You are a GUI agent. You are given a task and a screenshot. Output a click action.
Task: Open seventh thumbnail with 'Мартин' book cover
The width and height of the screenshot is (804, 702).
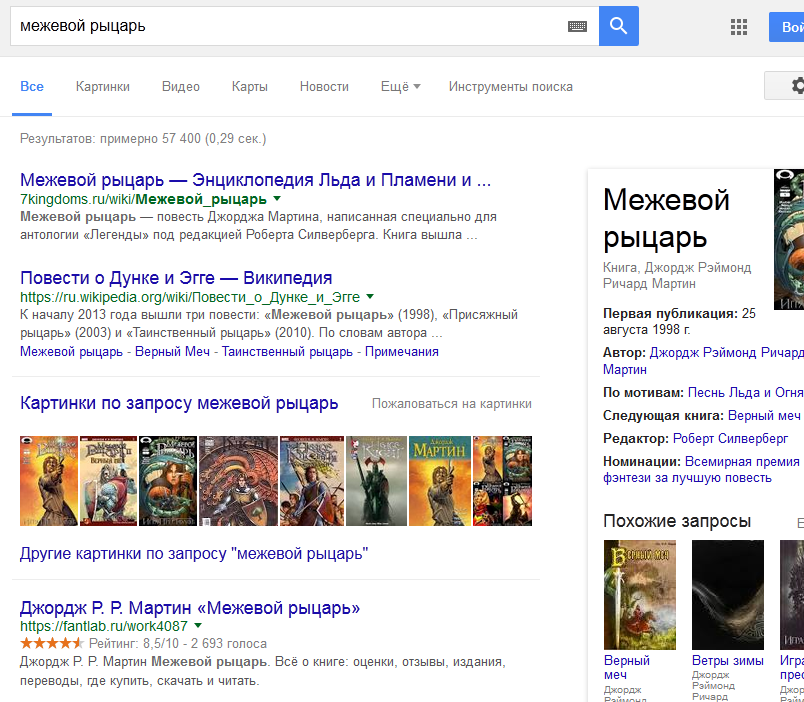click(440, 481)
